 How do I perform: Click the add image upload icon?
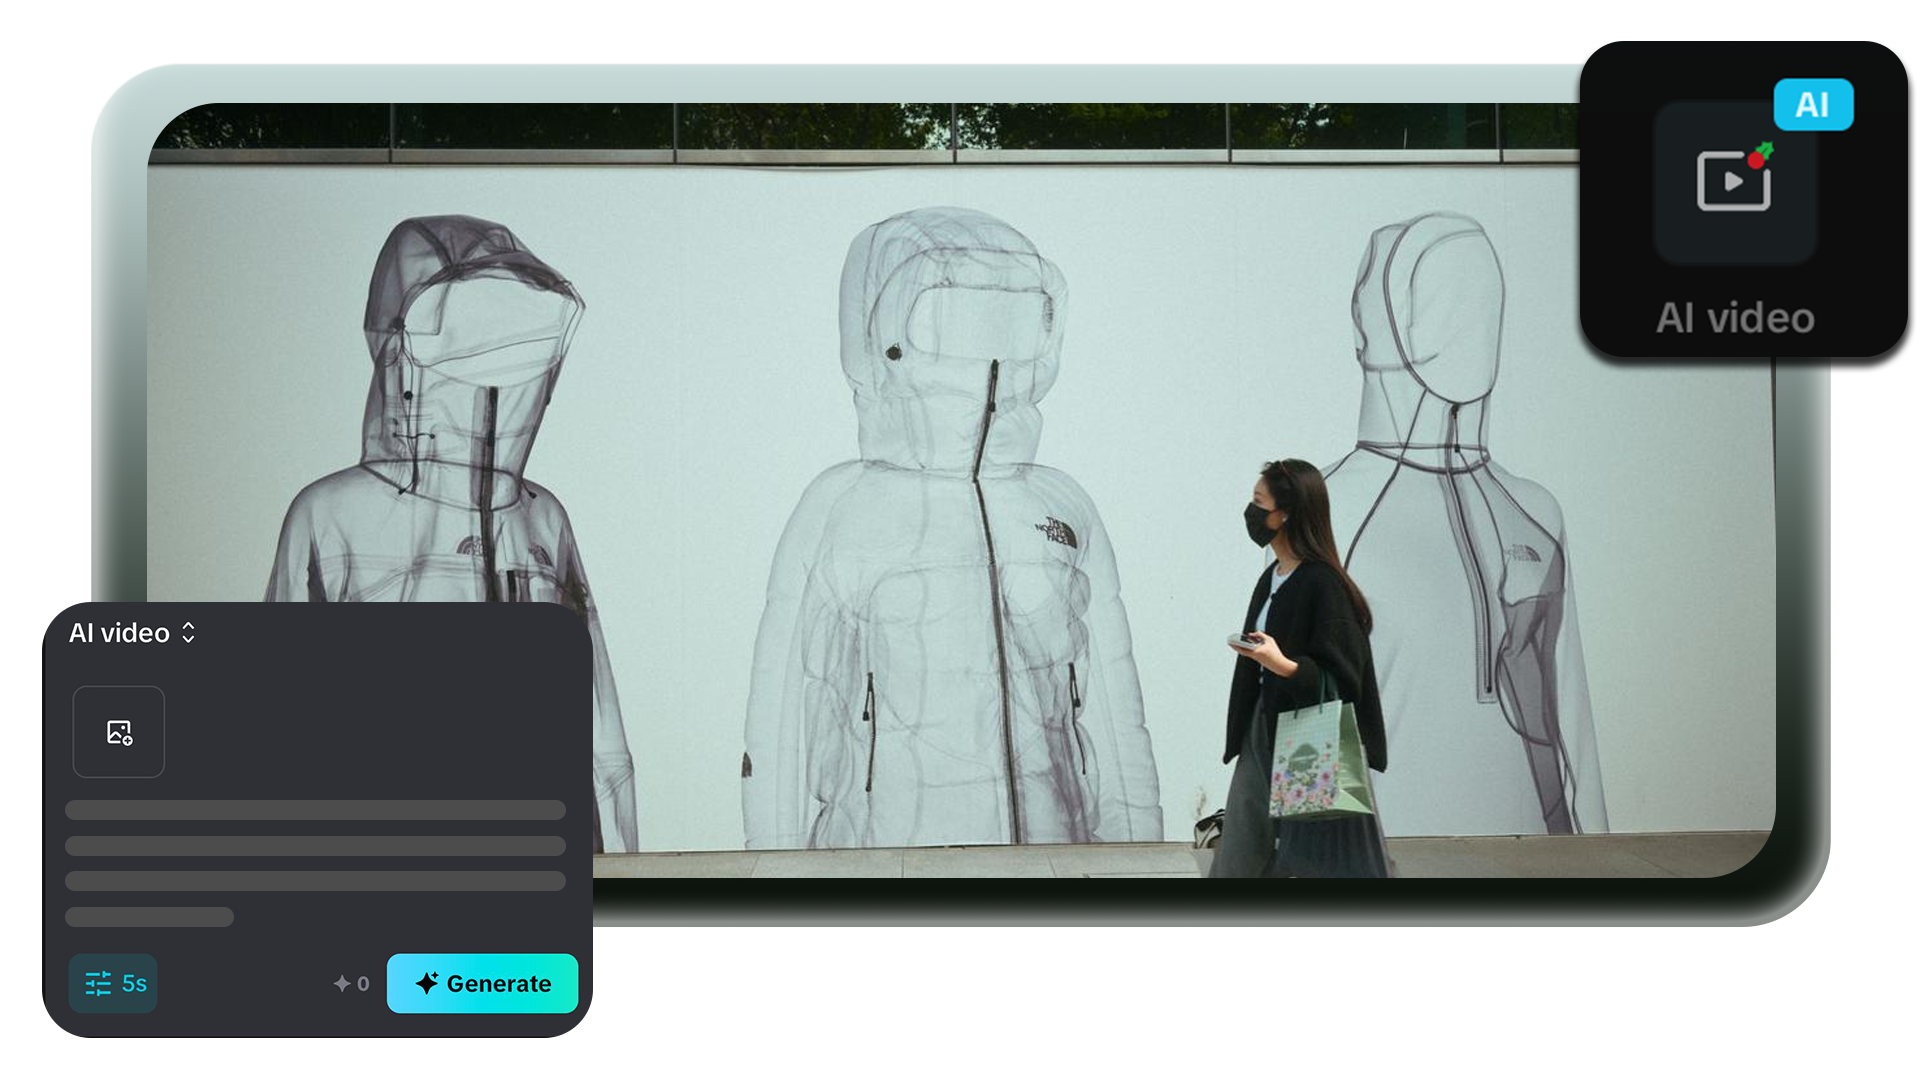119,733
